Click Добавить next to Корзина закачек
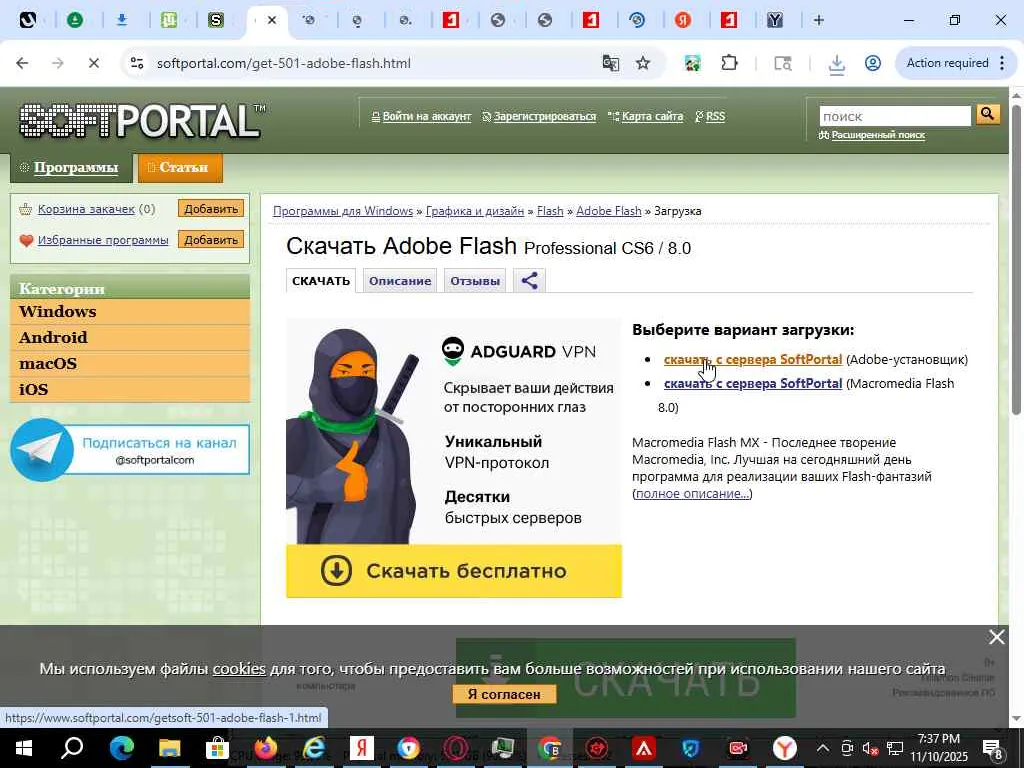Viewport: 1024px width, 768px height. (211, 209)
